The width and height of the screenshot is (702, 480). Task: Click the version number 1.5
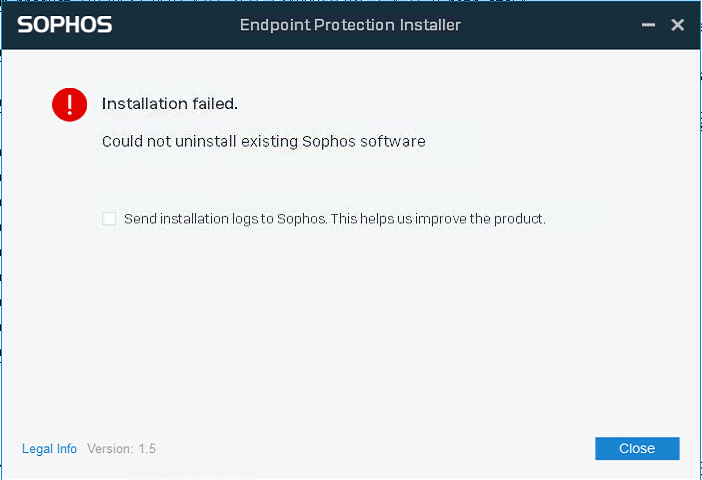tap(147, 449)
